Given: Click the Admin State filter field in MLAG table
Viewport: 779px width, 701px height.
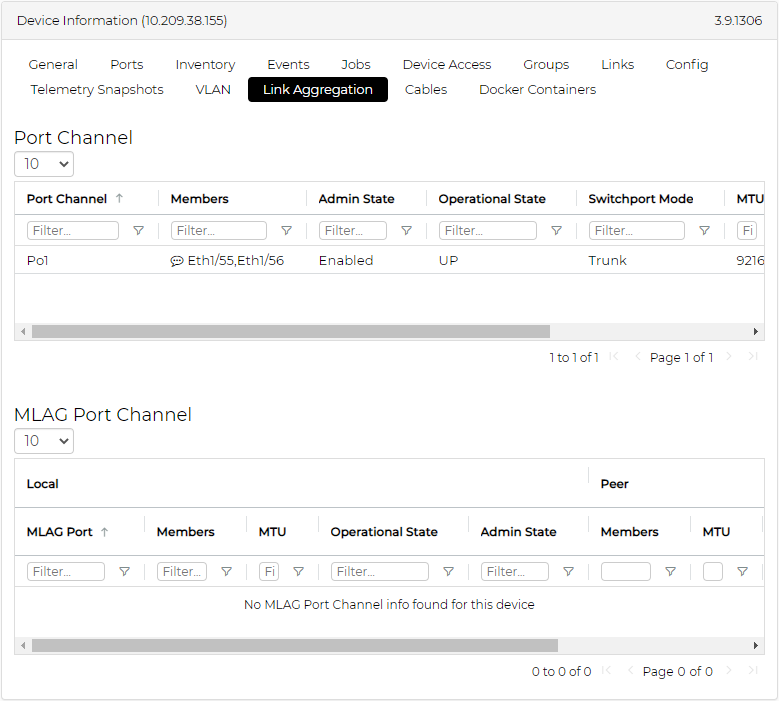Looking at the screenshot, I should 514,572.
